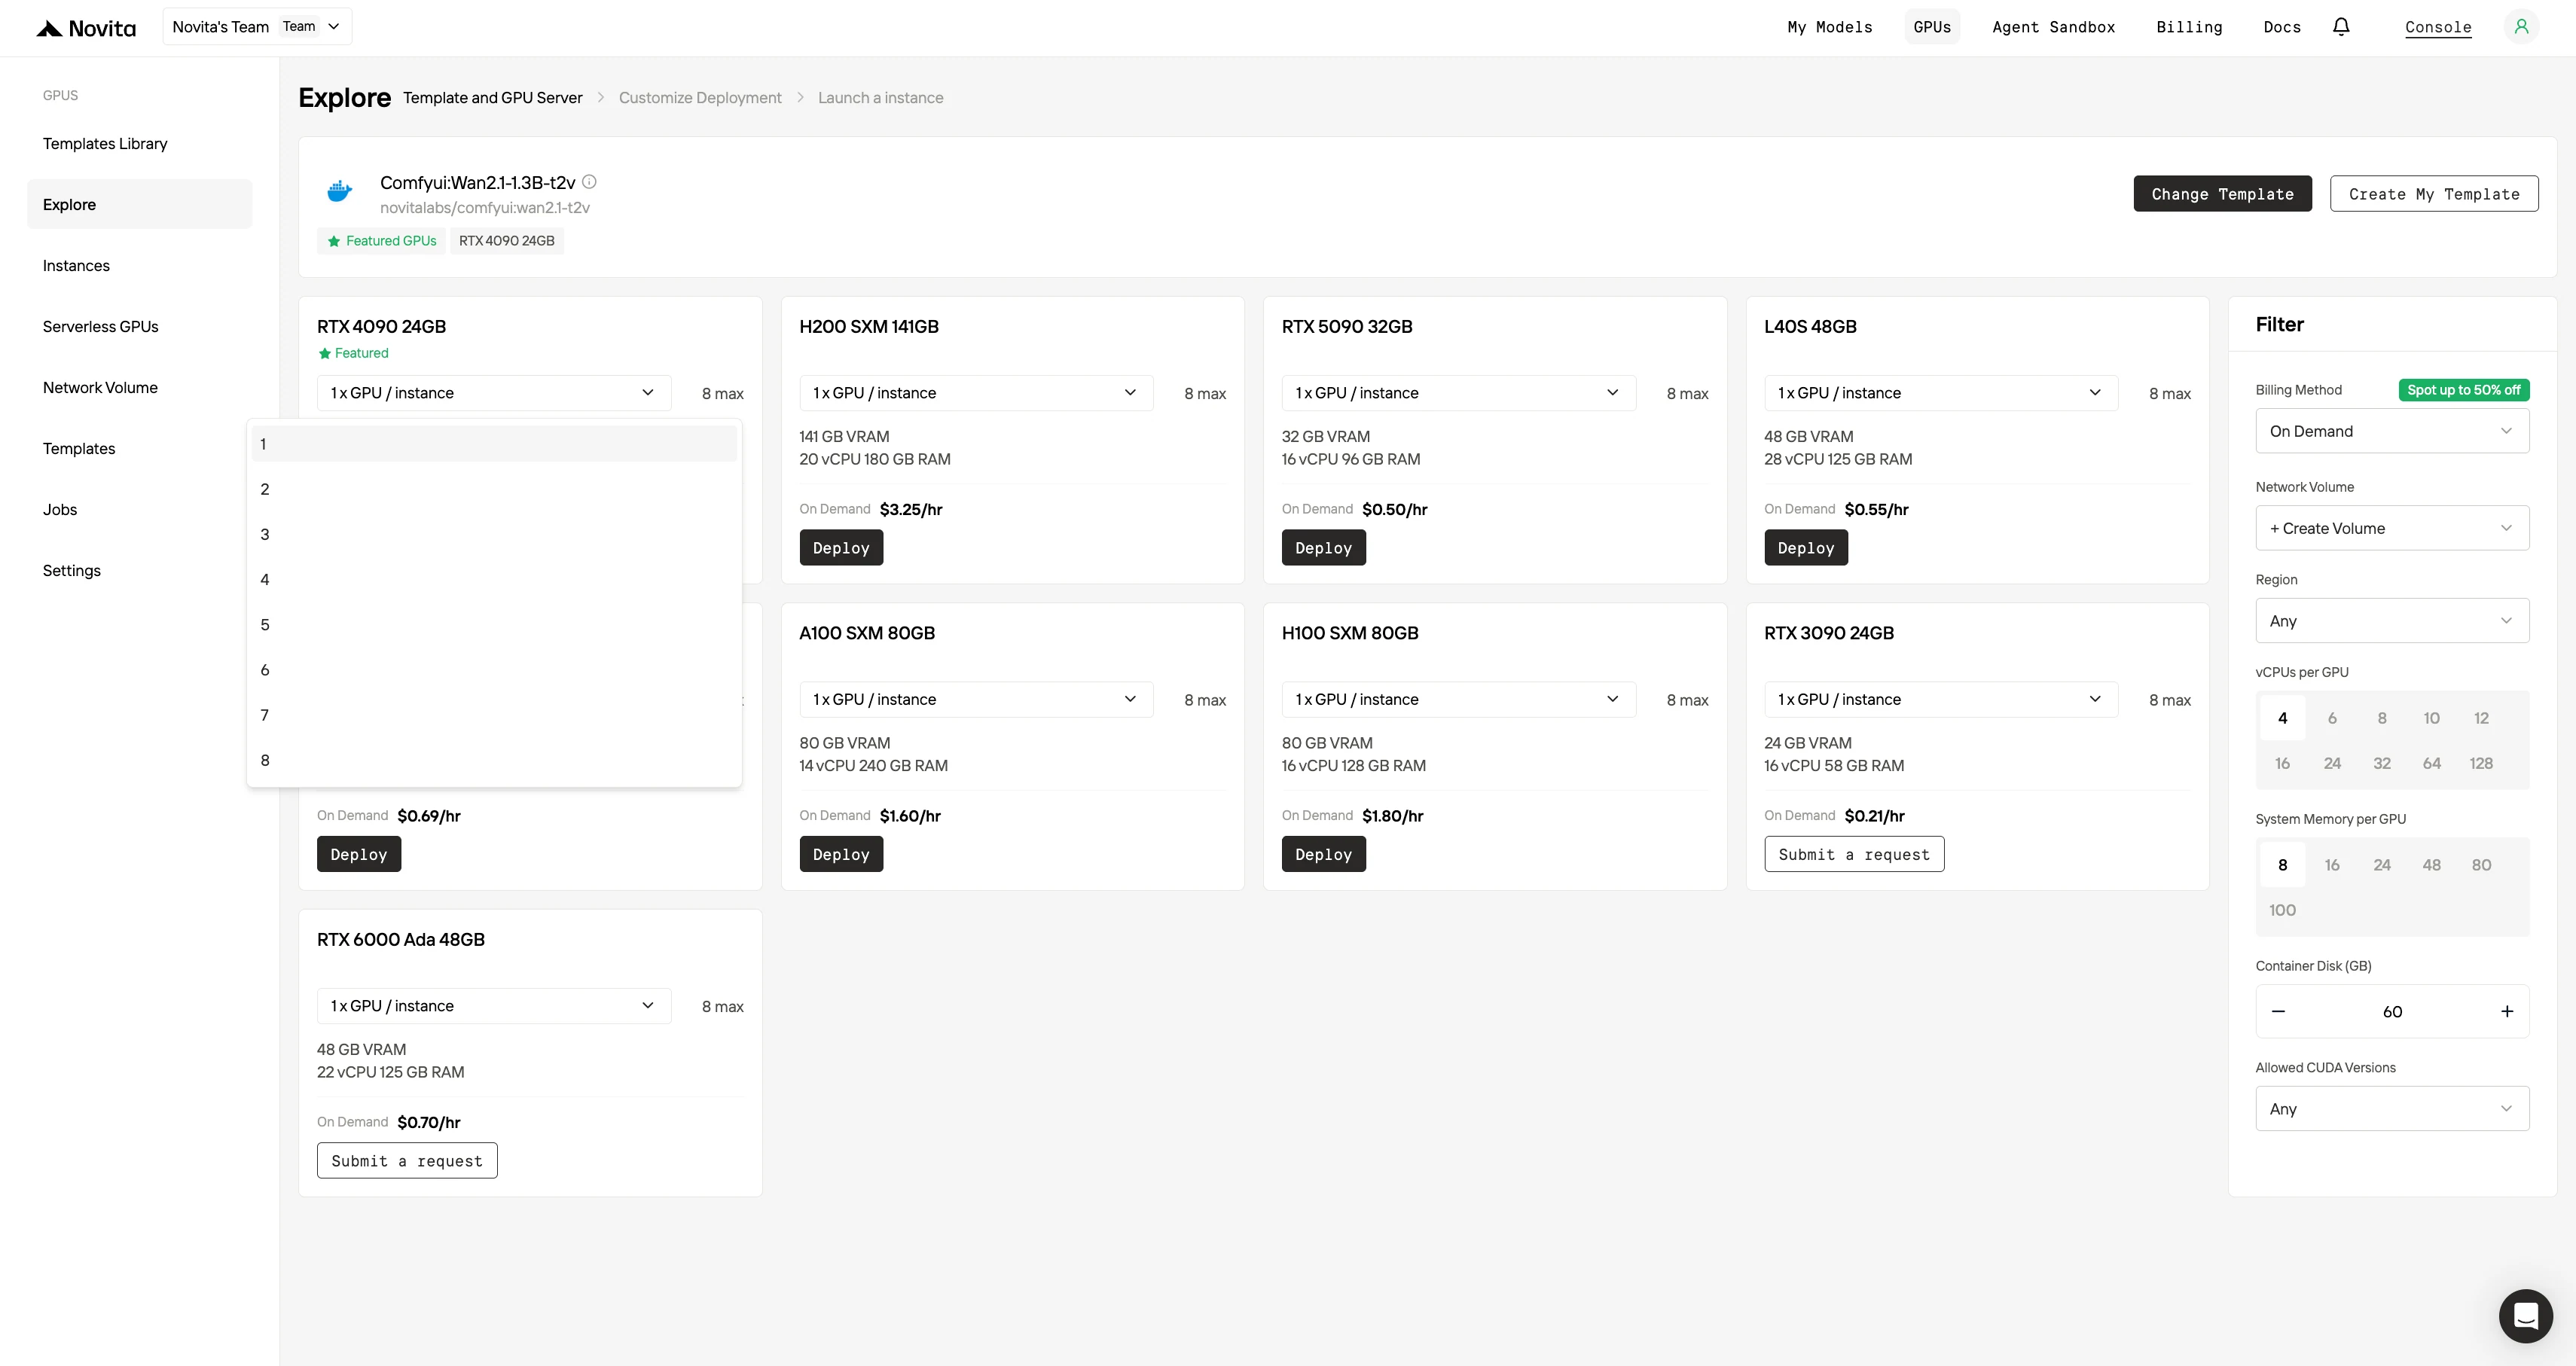2576x1366 pixels.
Task: Set vCPUs per GPU to 4
Action: point(2282,718)
